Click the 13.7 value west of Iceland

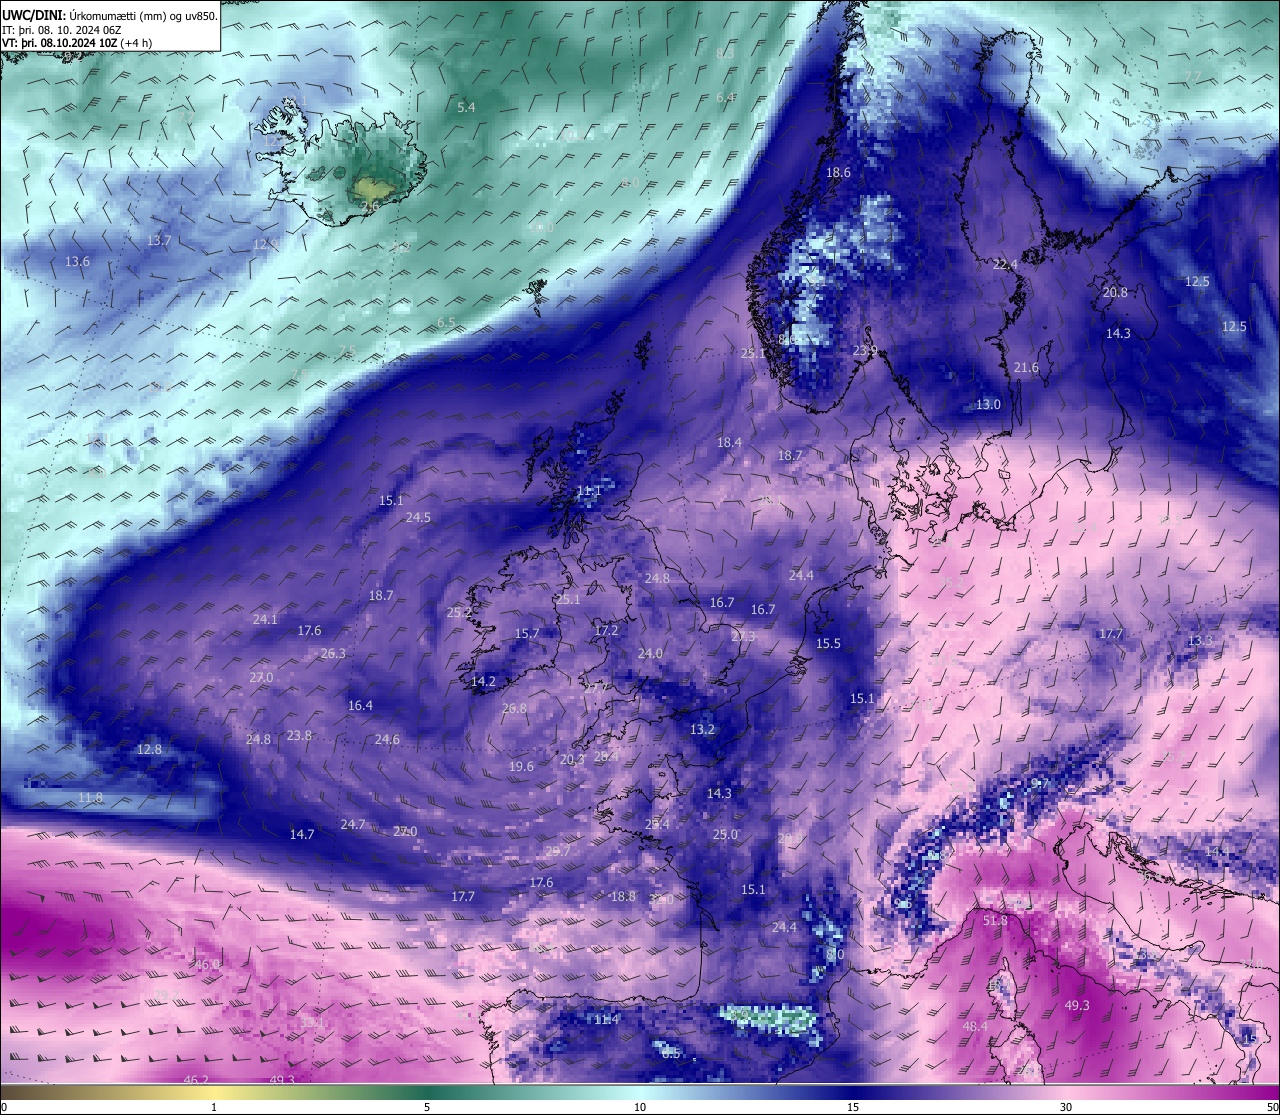pyautogui.click(x=159, y=241)
